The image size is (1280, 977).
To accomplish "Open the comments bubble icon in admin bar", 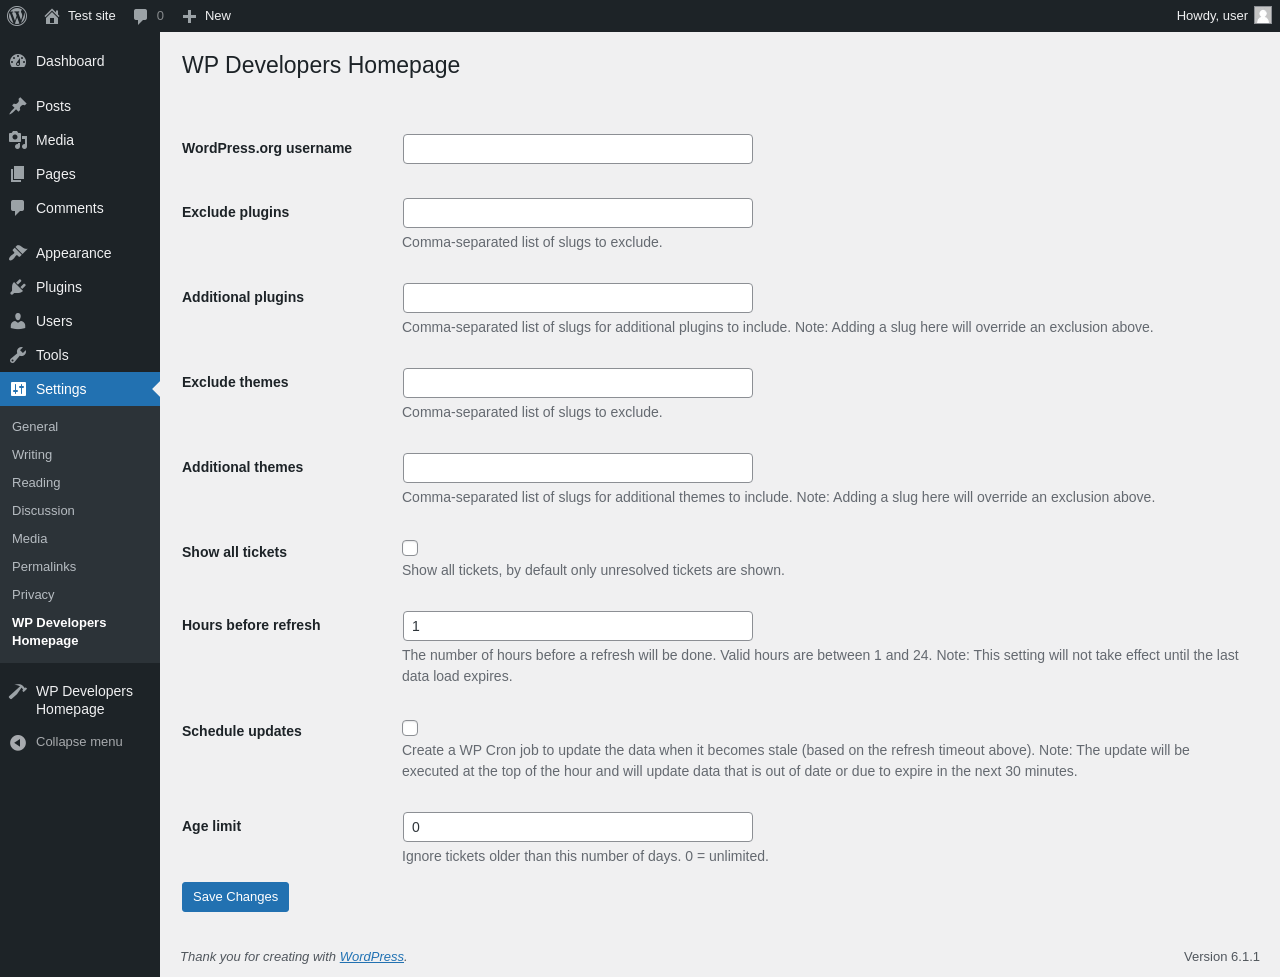I will click(x=141, y=16).
